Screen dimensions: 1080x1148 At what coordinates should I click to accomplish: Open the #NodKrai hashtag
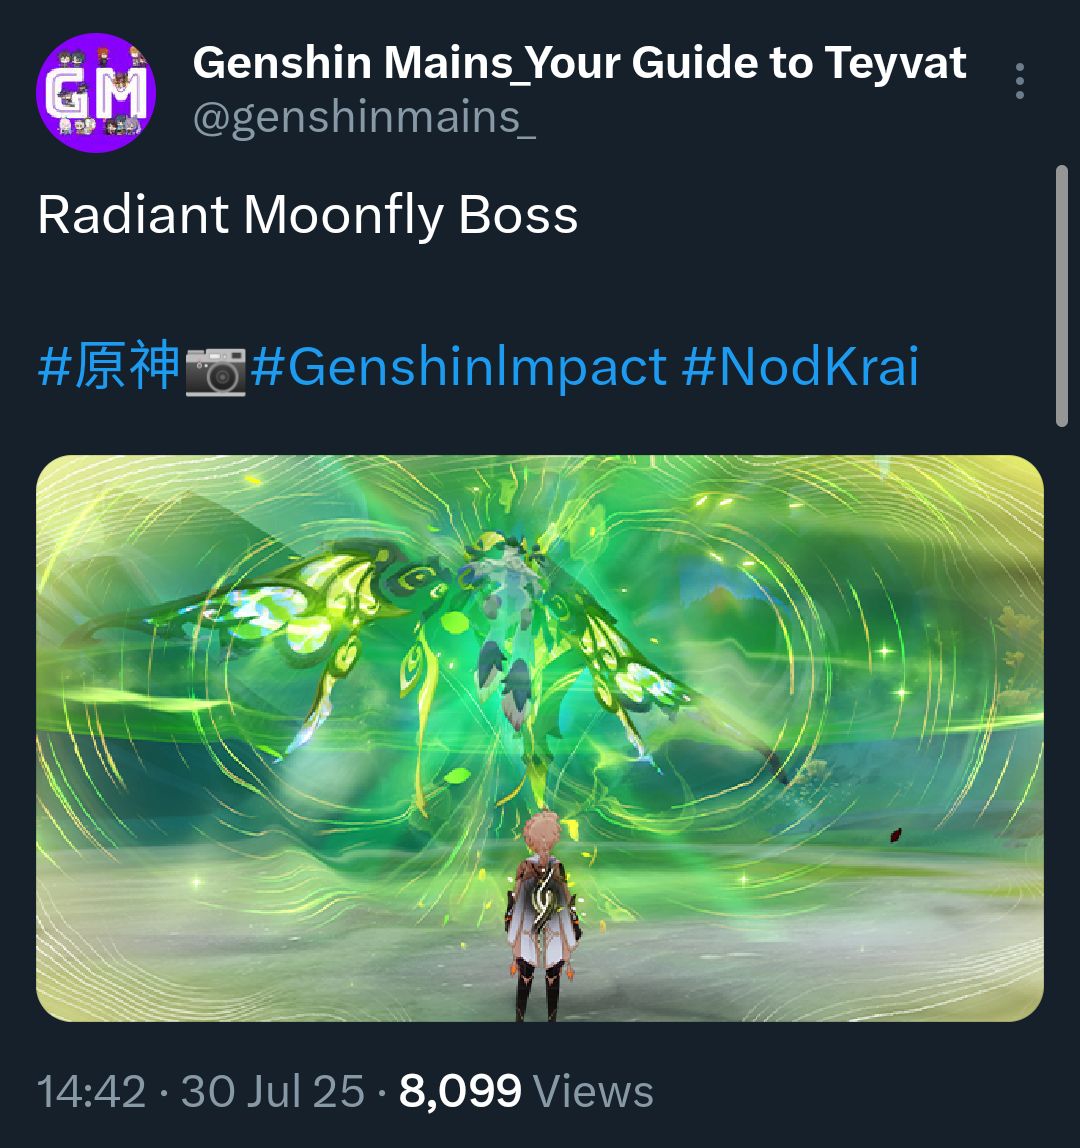[x=800, y=366]
